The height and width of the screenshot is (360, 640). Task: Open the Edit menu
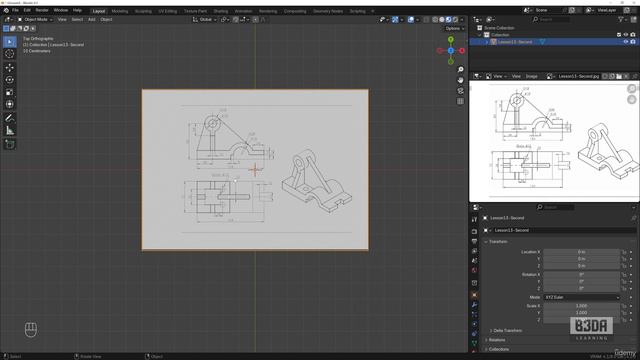27,10
